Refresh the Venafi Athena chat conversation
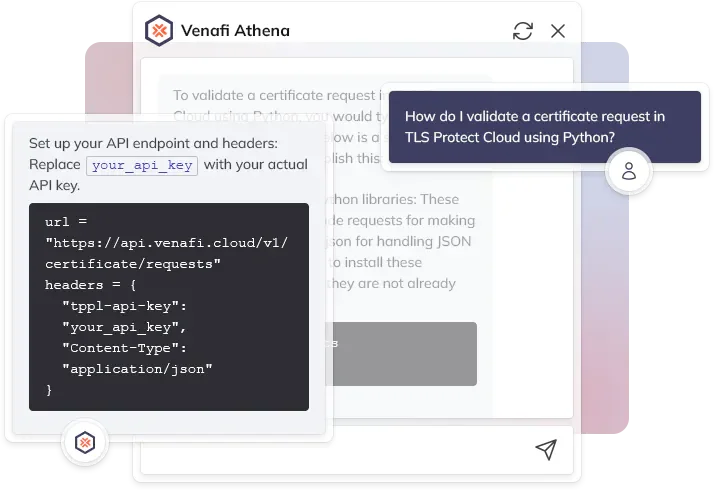The height and width of the screenshot is (490, 714). tap(523, 31)
